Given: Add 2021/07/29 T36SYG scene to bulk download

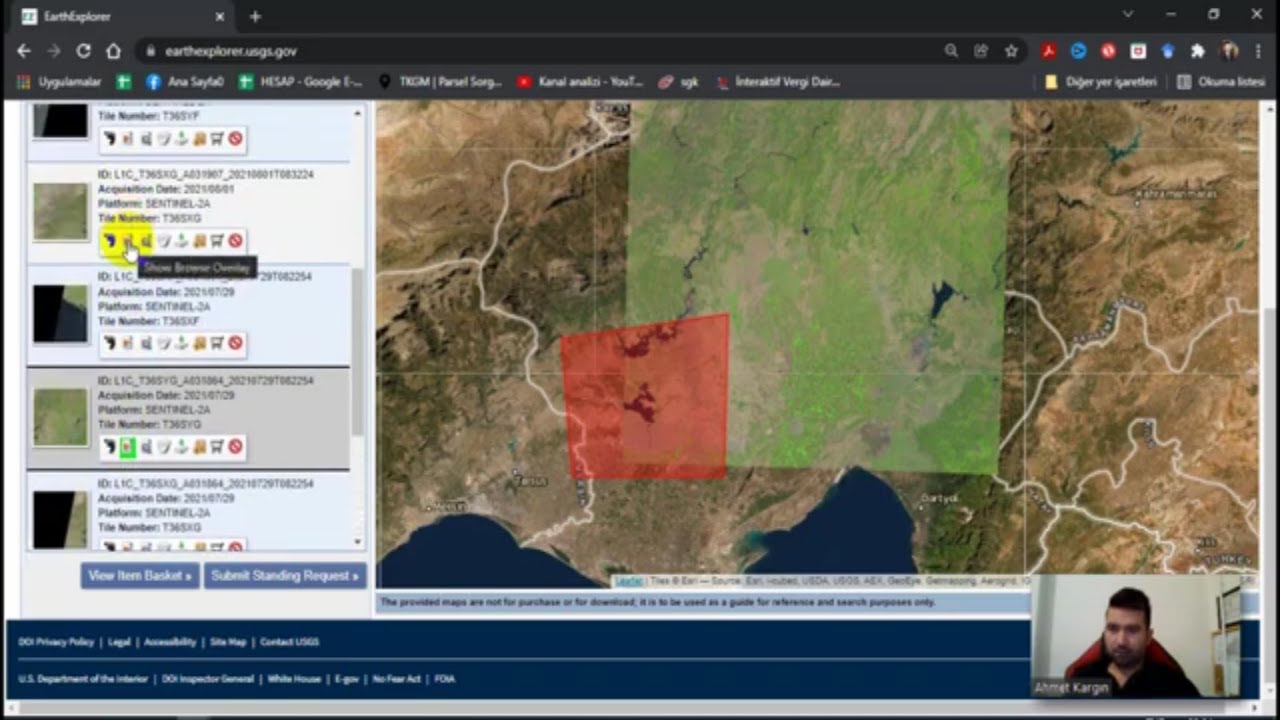Looking at the screenshot, I should pyautogui.click(x=200, y=447).
